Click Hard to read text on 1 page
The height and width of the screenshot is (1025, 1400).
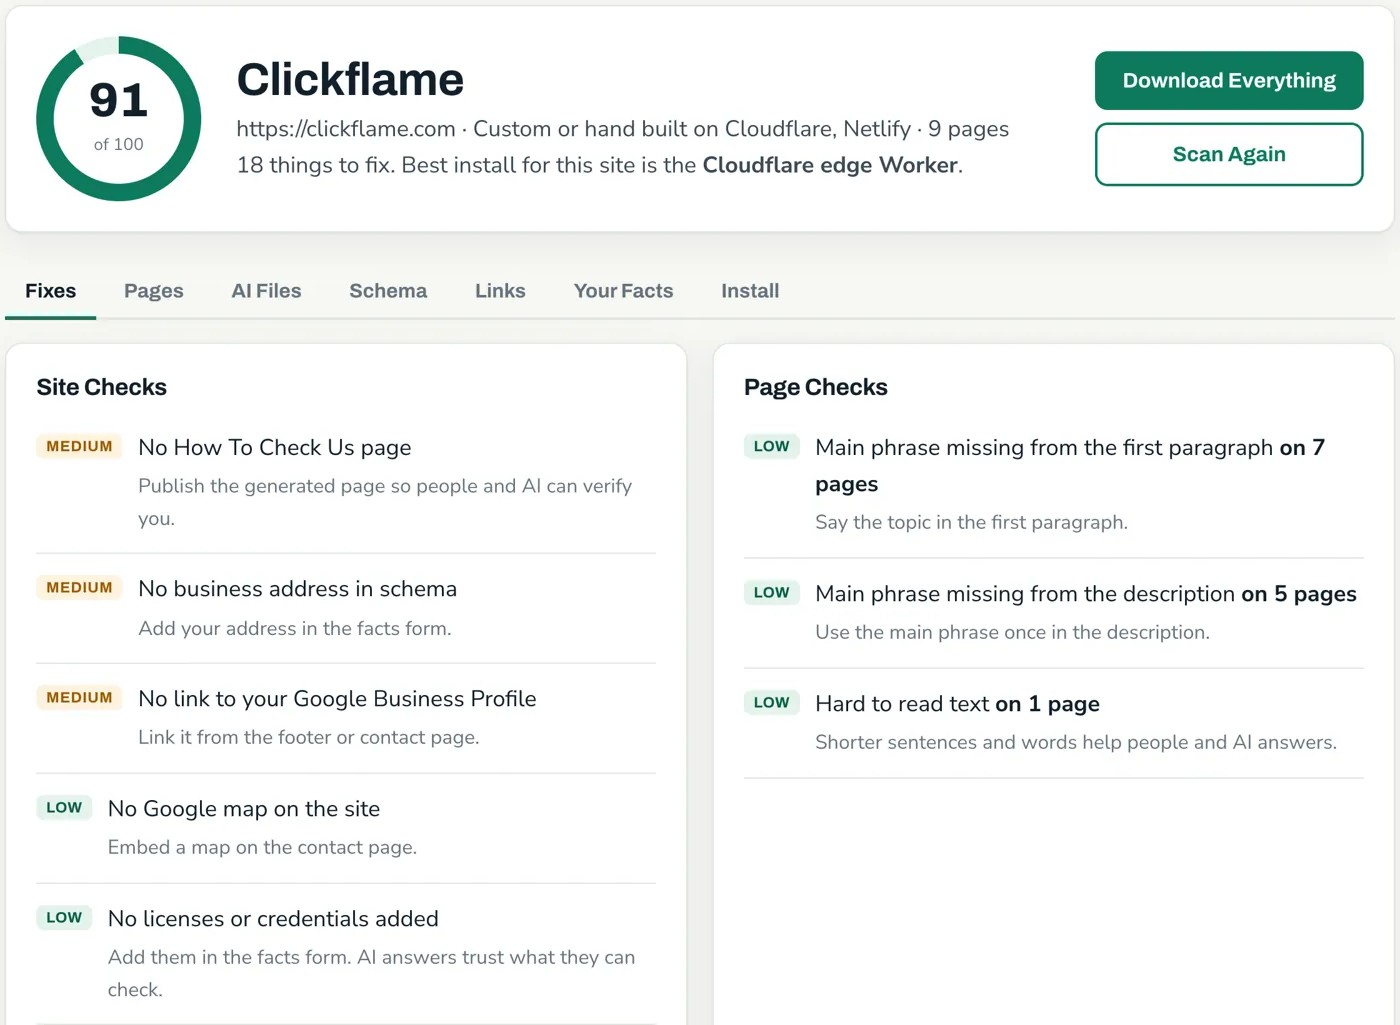tap(957, 704)
